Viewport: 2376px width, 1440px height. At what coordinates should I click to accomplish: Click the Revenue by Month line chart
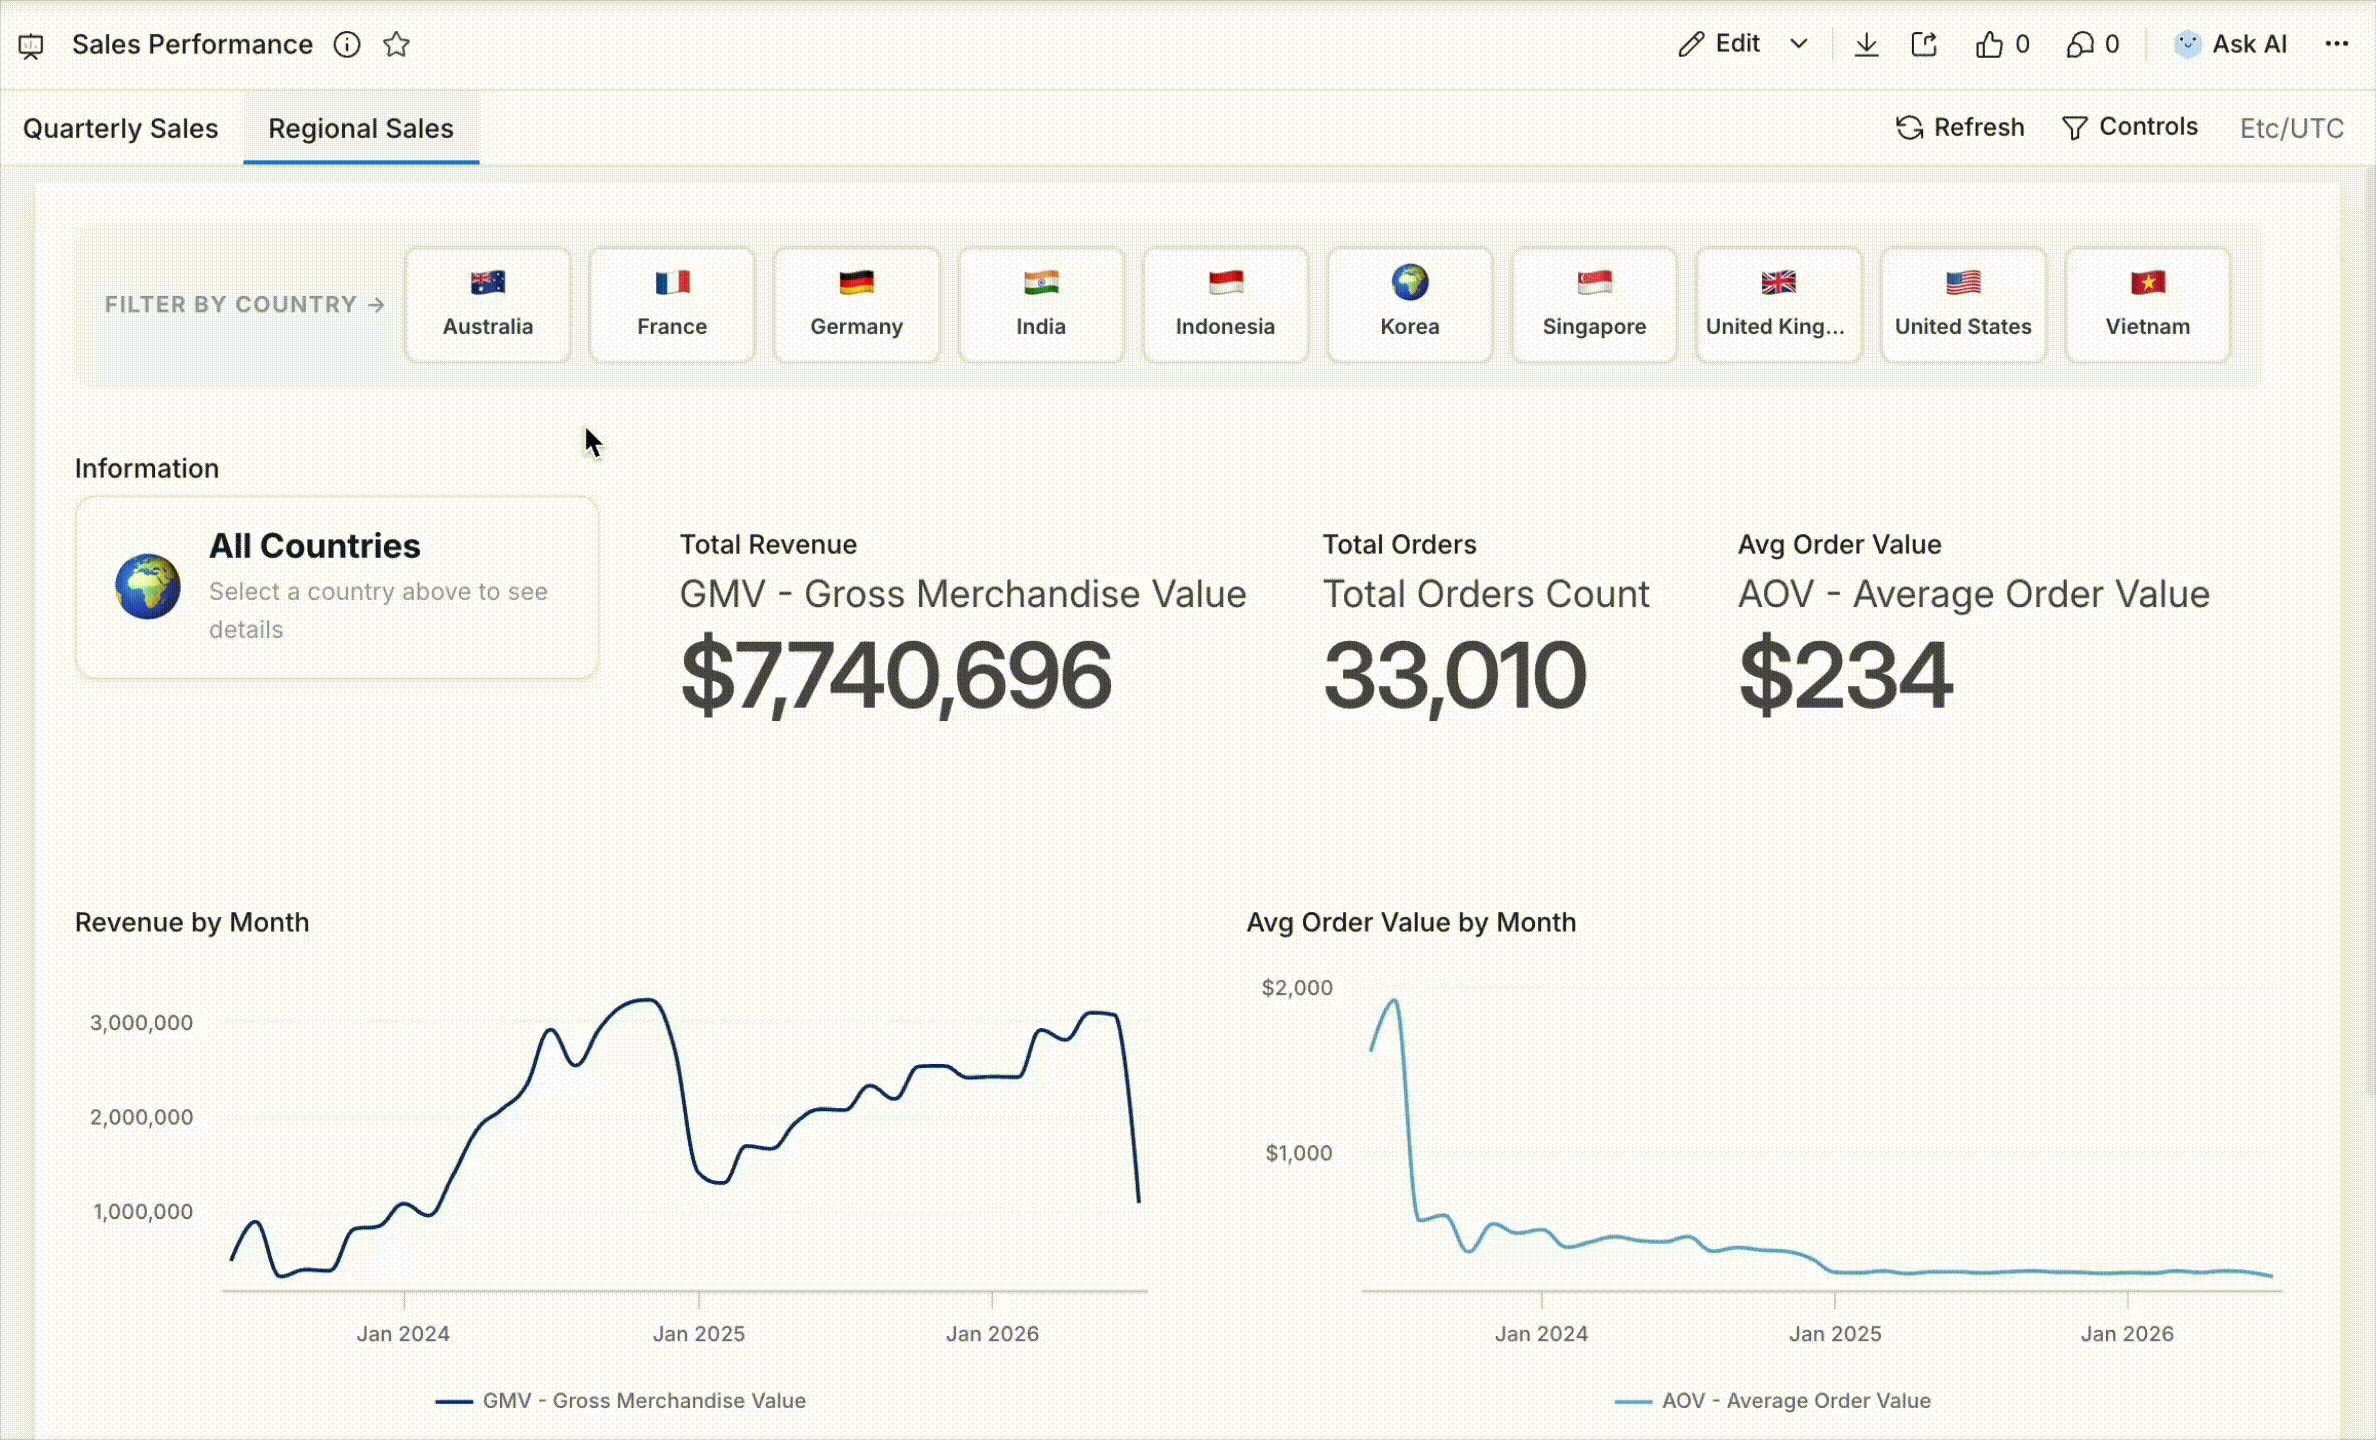pyautogui.click(x=685, y=1140)
